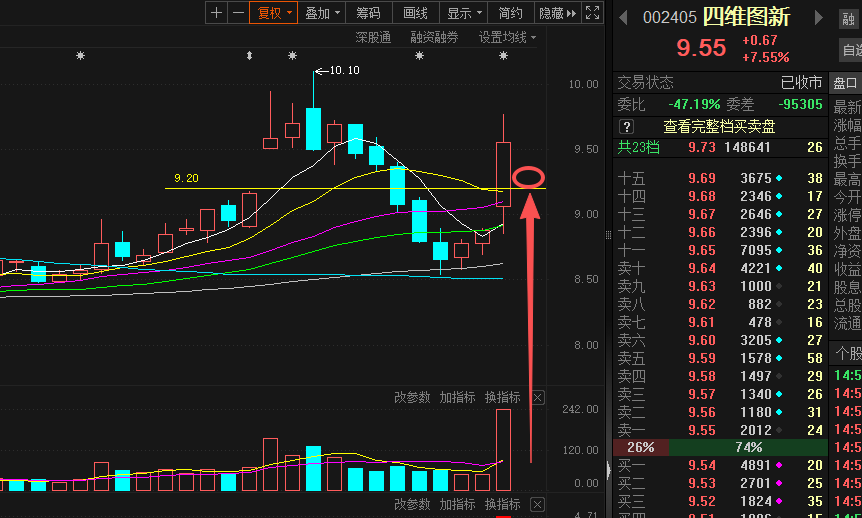Open the 筹码 chip distribution view
The height and width of the screenshot is (518, 862).
click(x=368, y=13)
